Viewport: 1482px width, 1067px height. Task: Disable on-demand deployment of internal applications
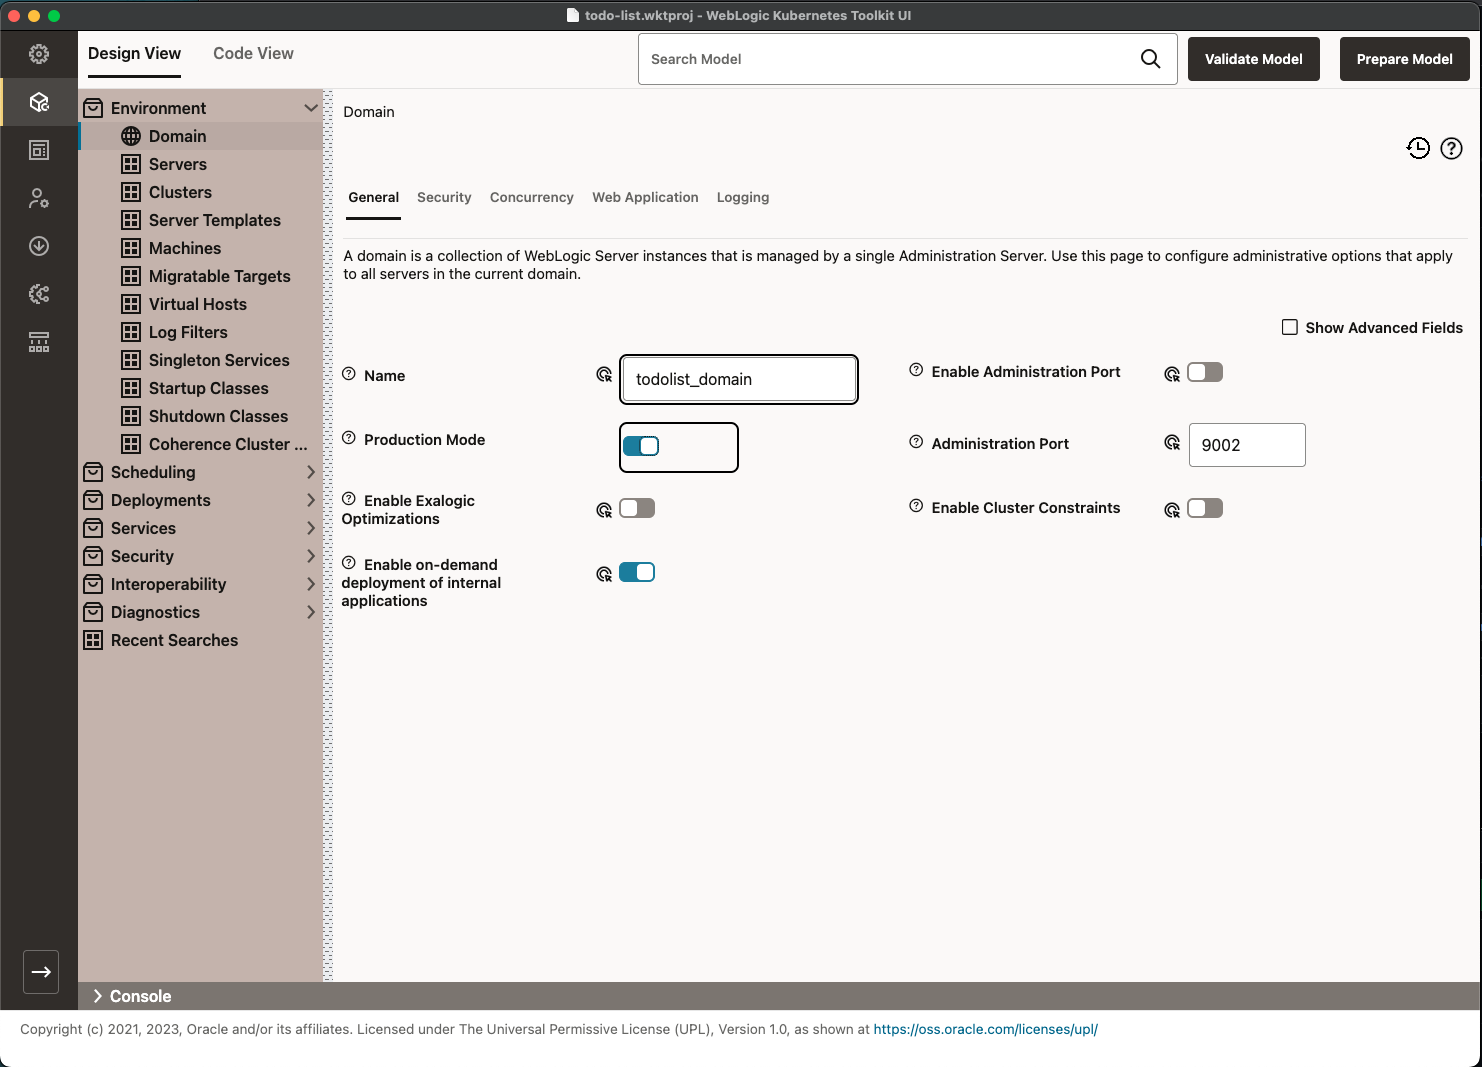[637, 572]
